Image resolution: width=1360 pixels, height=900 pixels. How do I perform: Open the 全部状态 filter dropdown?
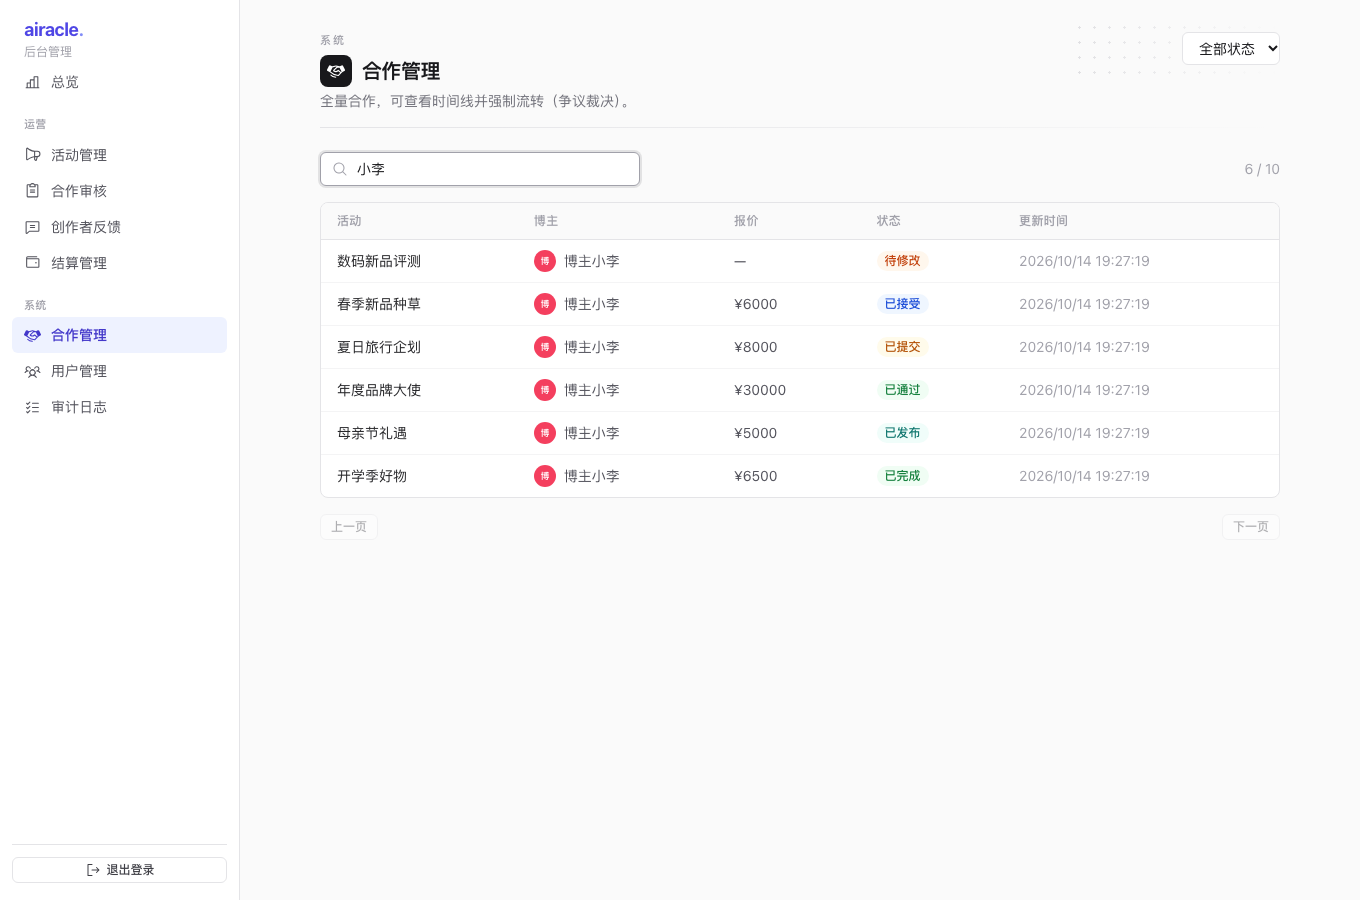pyautogui.click(x=1231, y=49)
